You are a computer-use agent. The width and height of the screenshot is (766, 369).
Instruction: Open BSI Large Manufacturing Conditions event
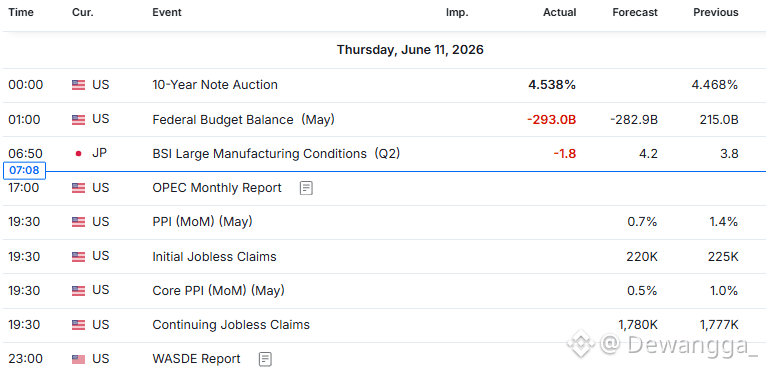(276, 154)
